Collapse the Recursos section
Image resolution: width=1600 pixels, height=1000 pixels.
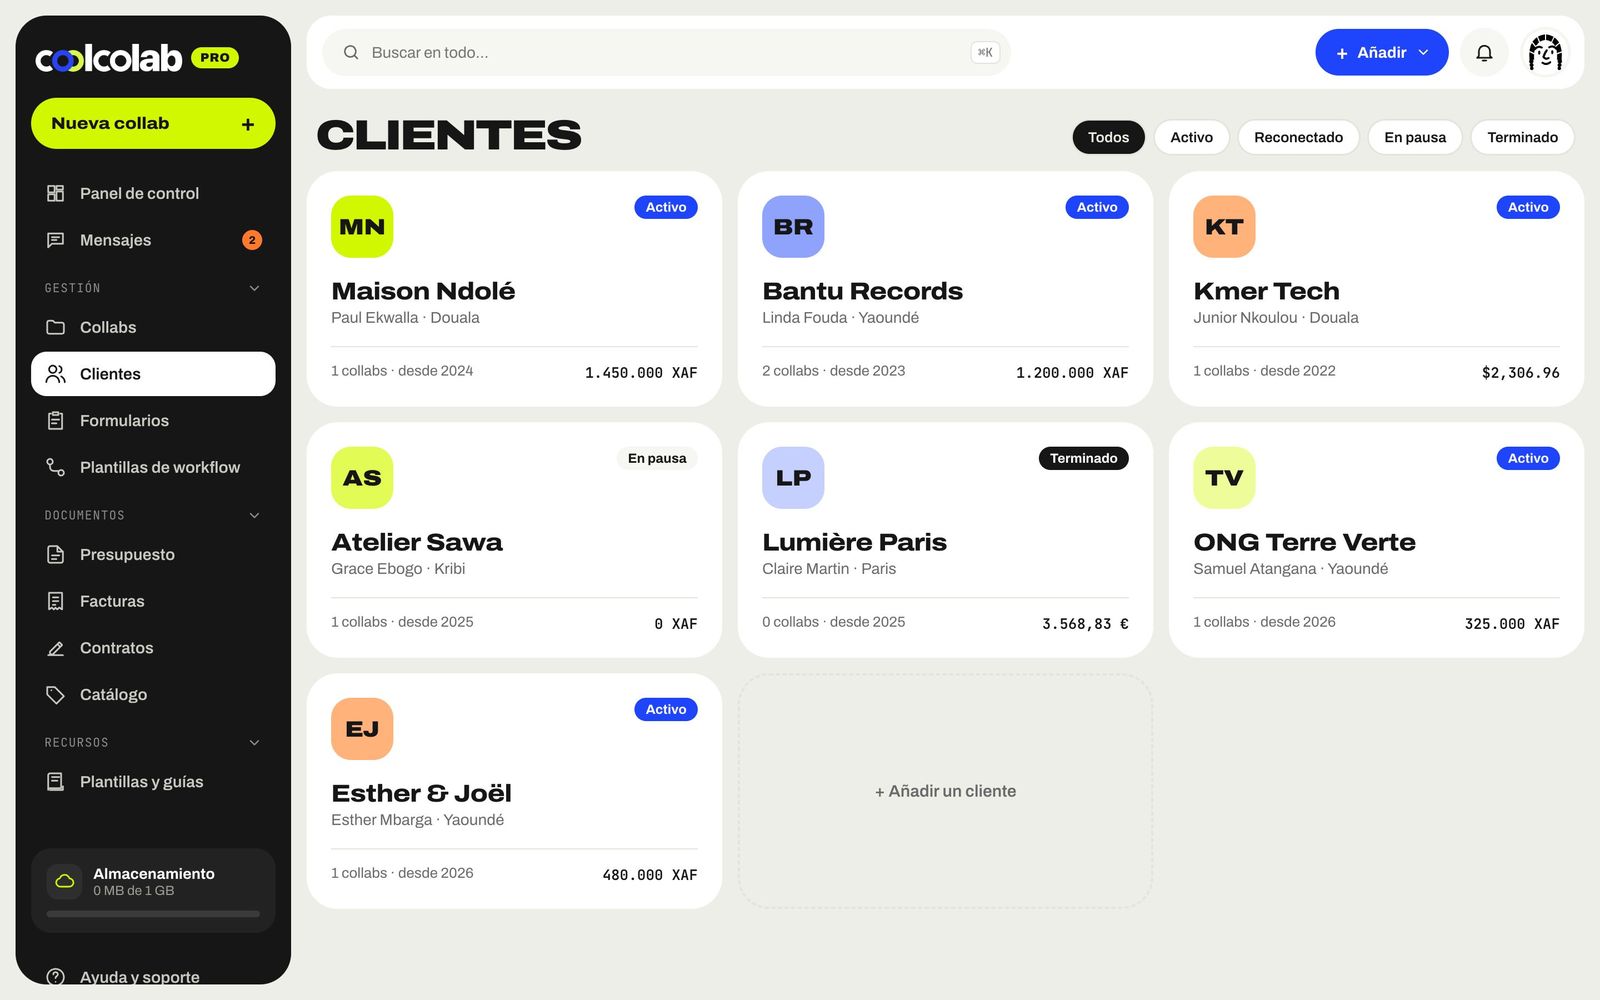254,742
